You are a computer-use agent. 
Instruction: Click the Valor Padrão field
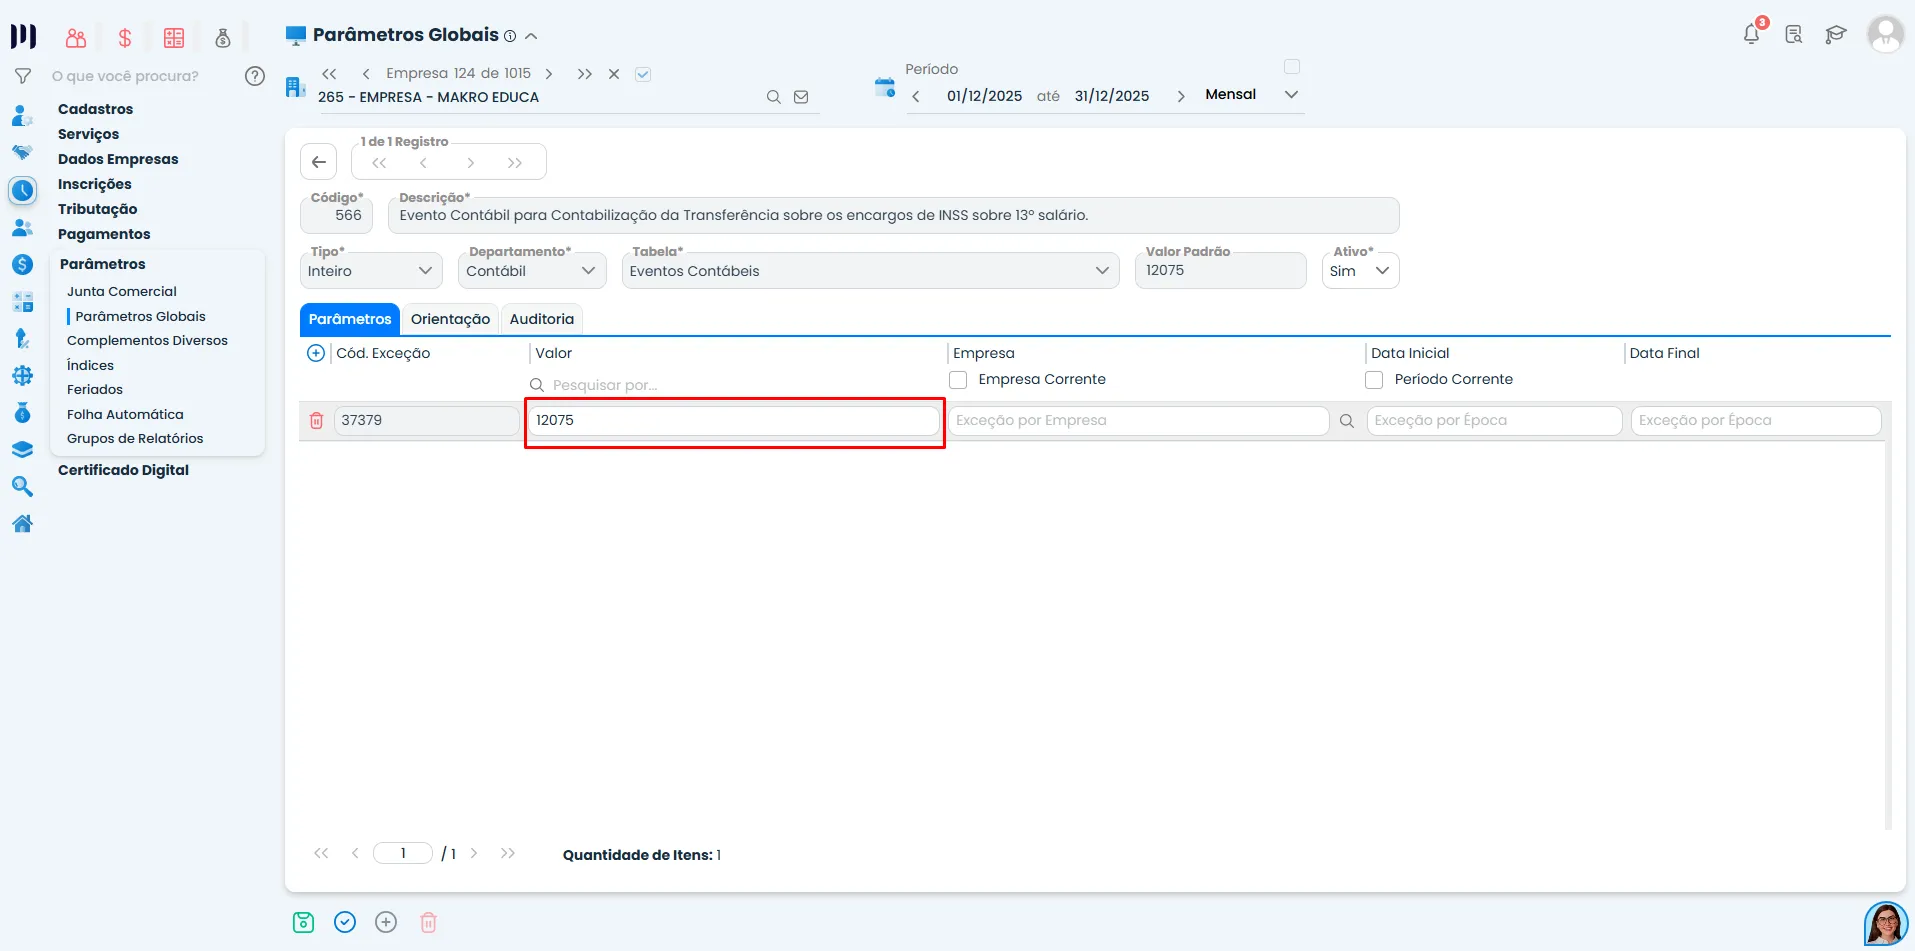(x=1220, y=270)
